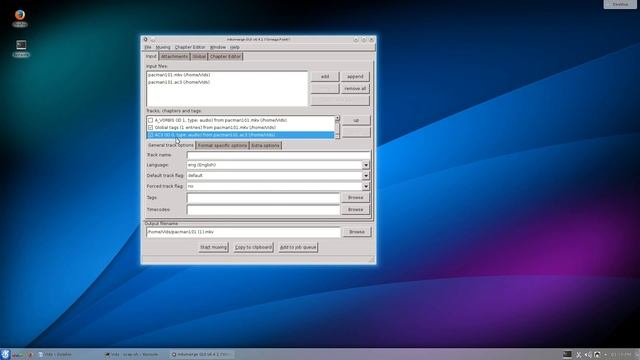640x360 pixels.
Task: Expand the Language dropdown
Action: [366, 165]
